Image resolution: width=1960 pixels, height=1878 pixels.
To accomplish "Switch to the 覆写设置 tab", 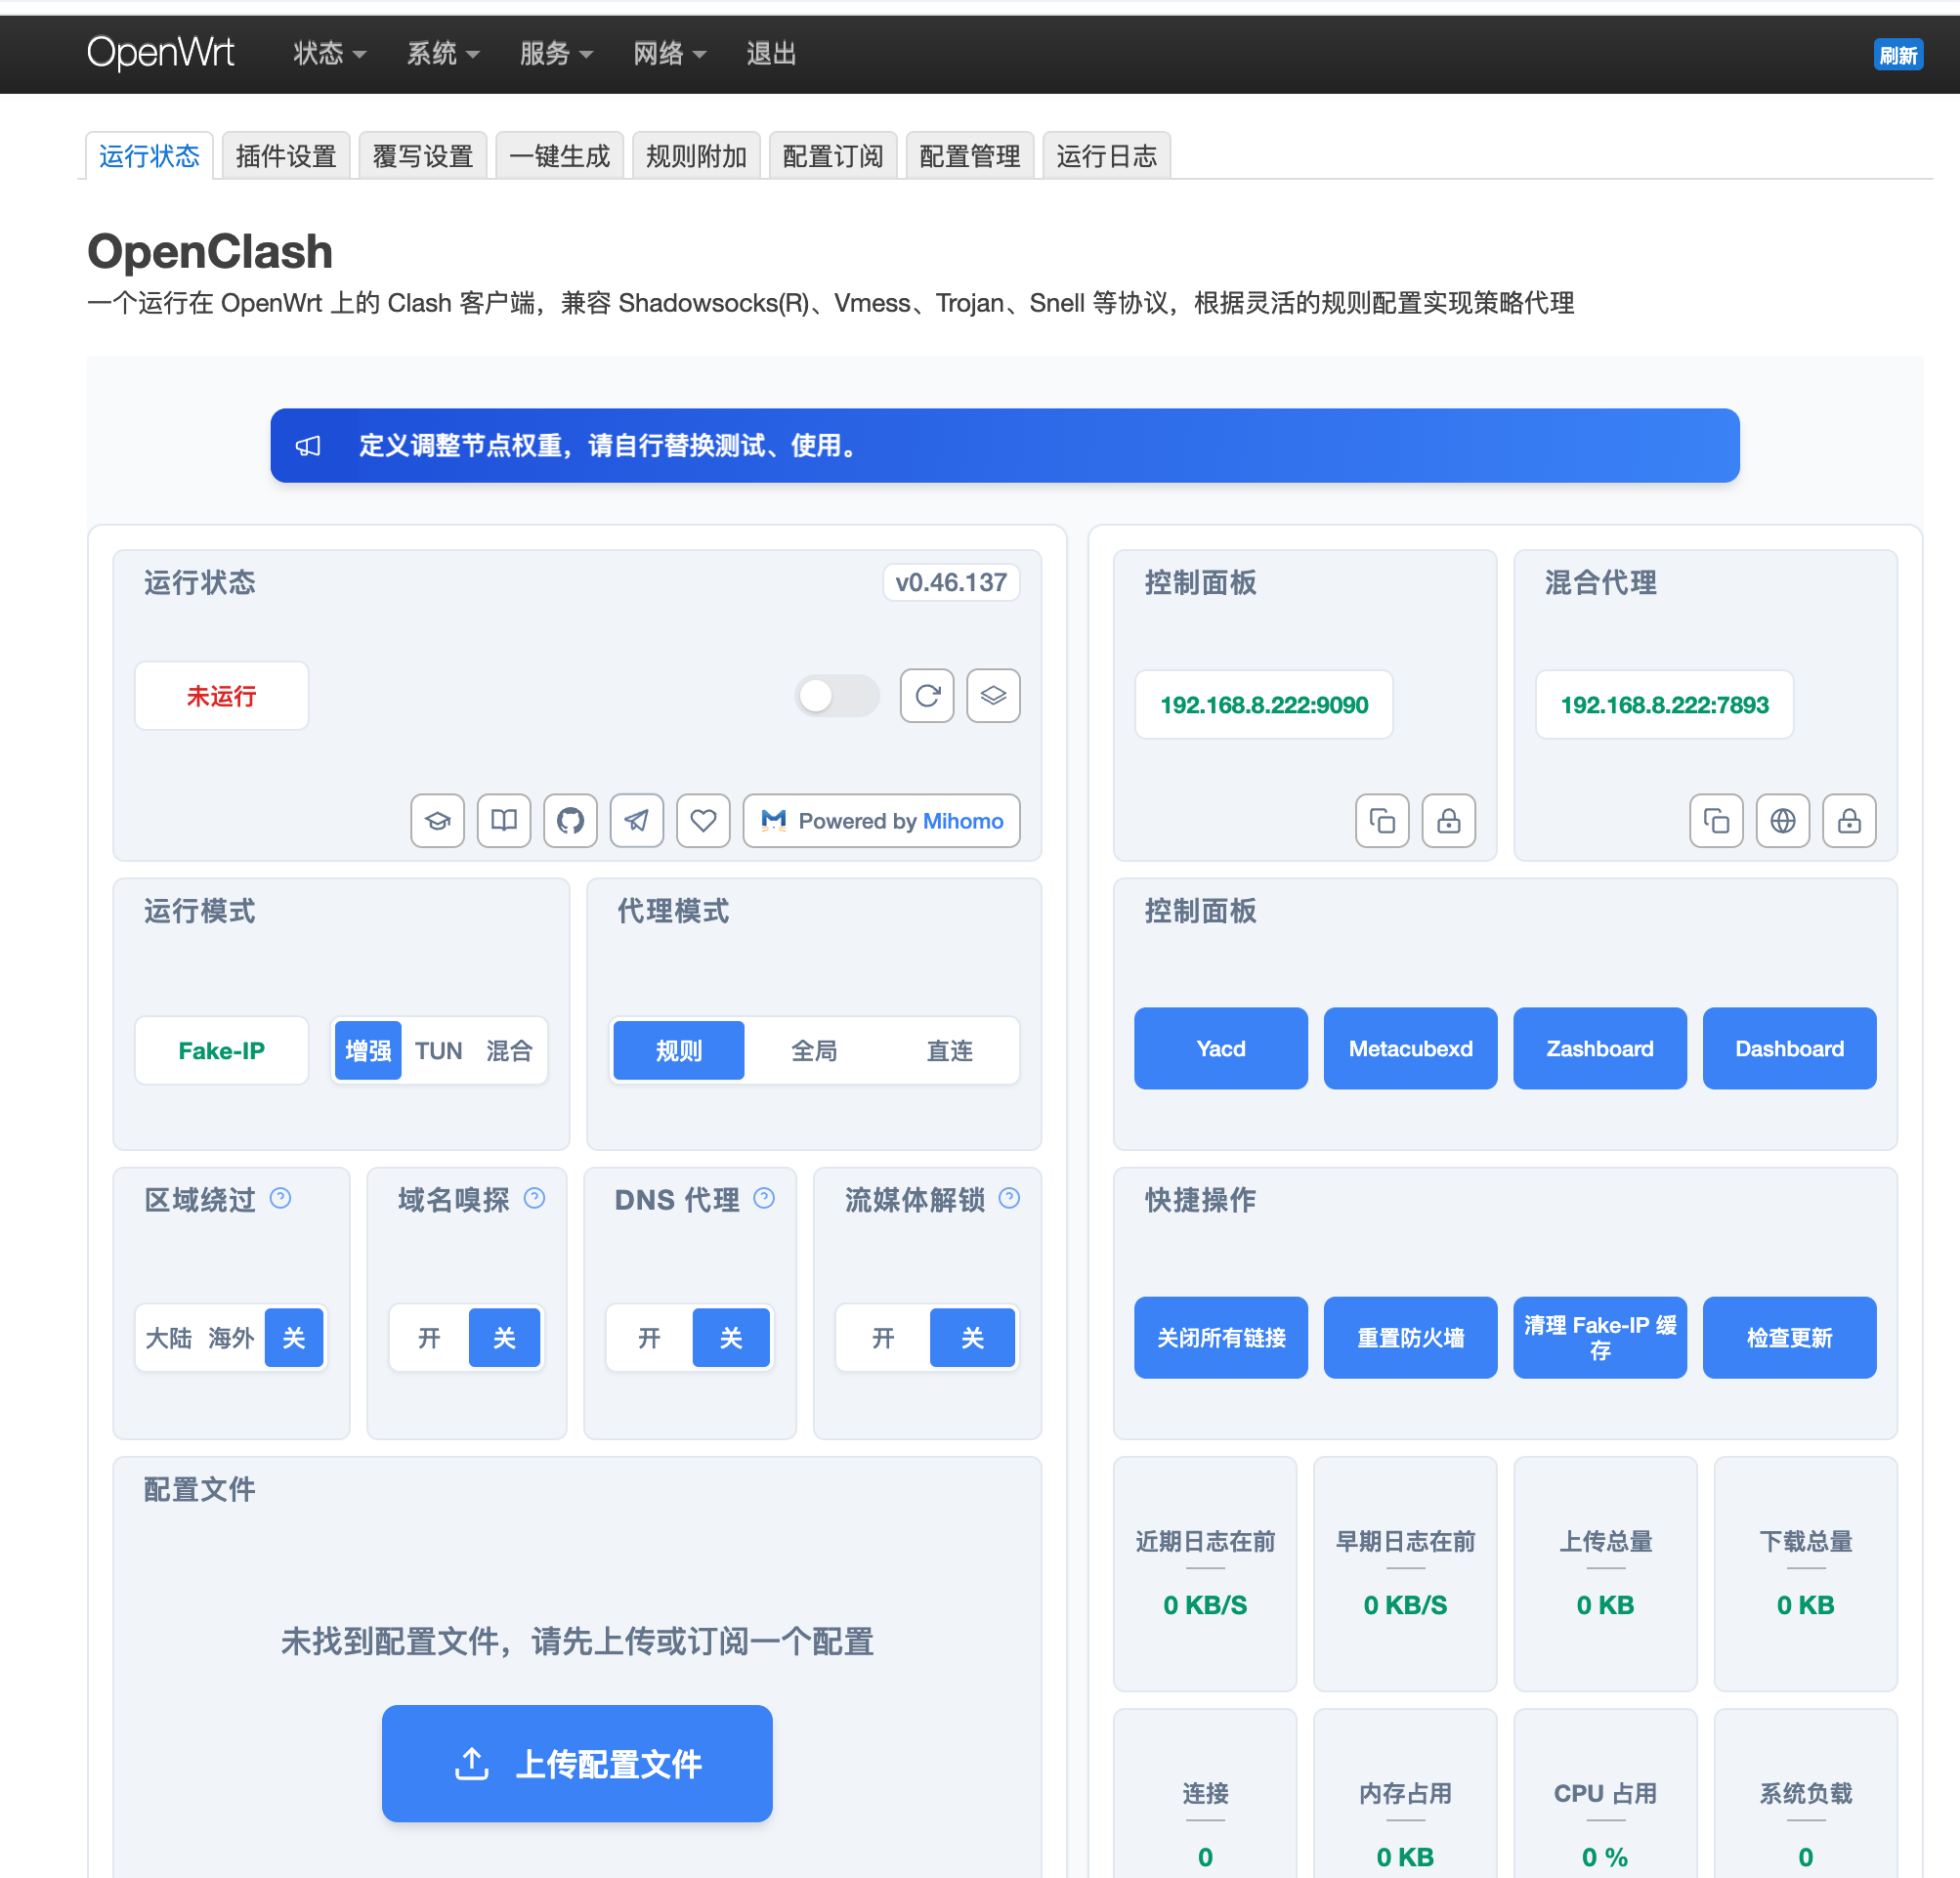I will tap(423, 156).
